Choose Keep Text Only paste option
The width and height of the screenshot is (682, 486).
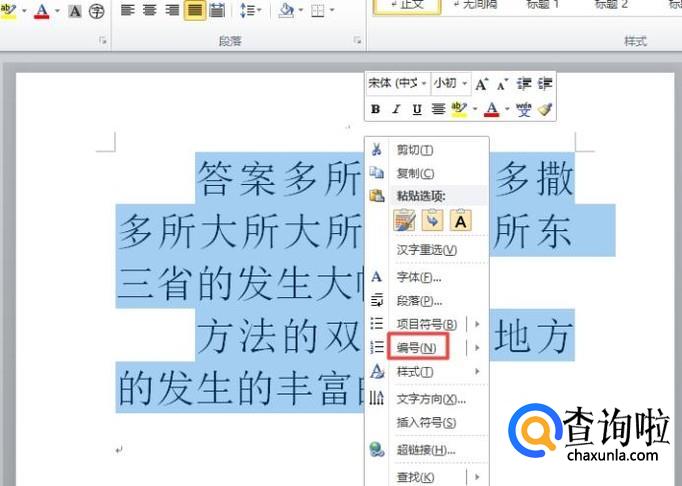(x=460, y=220)
